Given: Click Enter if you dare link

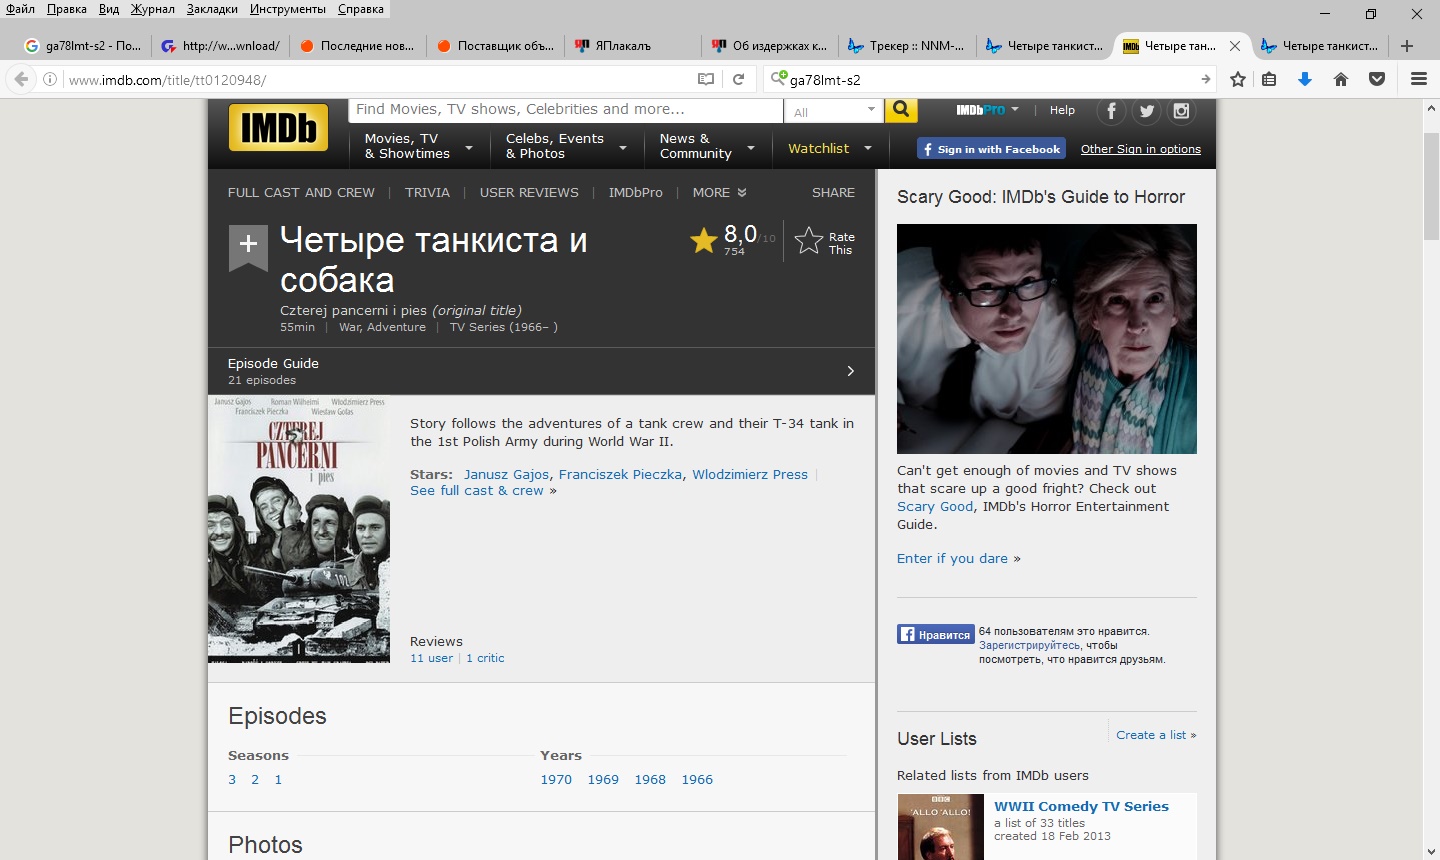Looking at the screenshot, I should point(952,558).
